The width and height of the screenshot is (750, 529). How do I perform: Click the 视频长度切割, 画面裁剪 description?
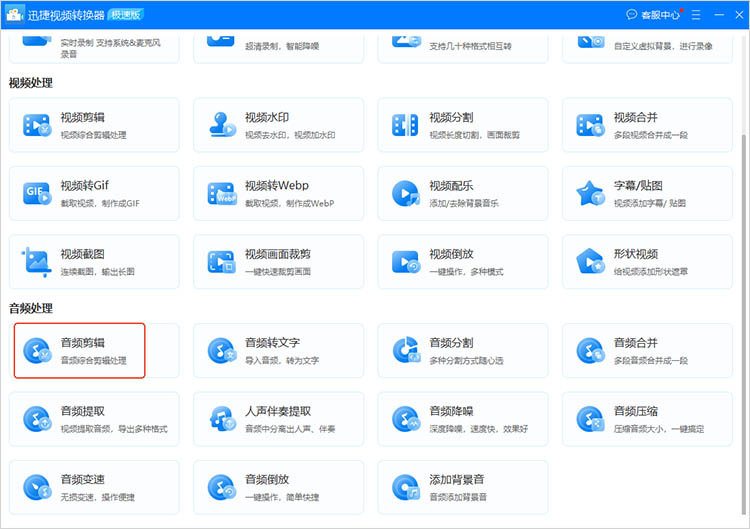coord(474,135)
